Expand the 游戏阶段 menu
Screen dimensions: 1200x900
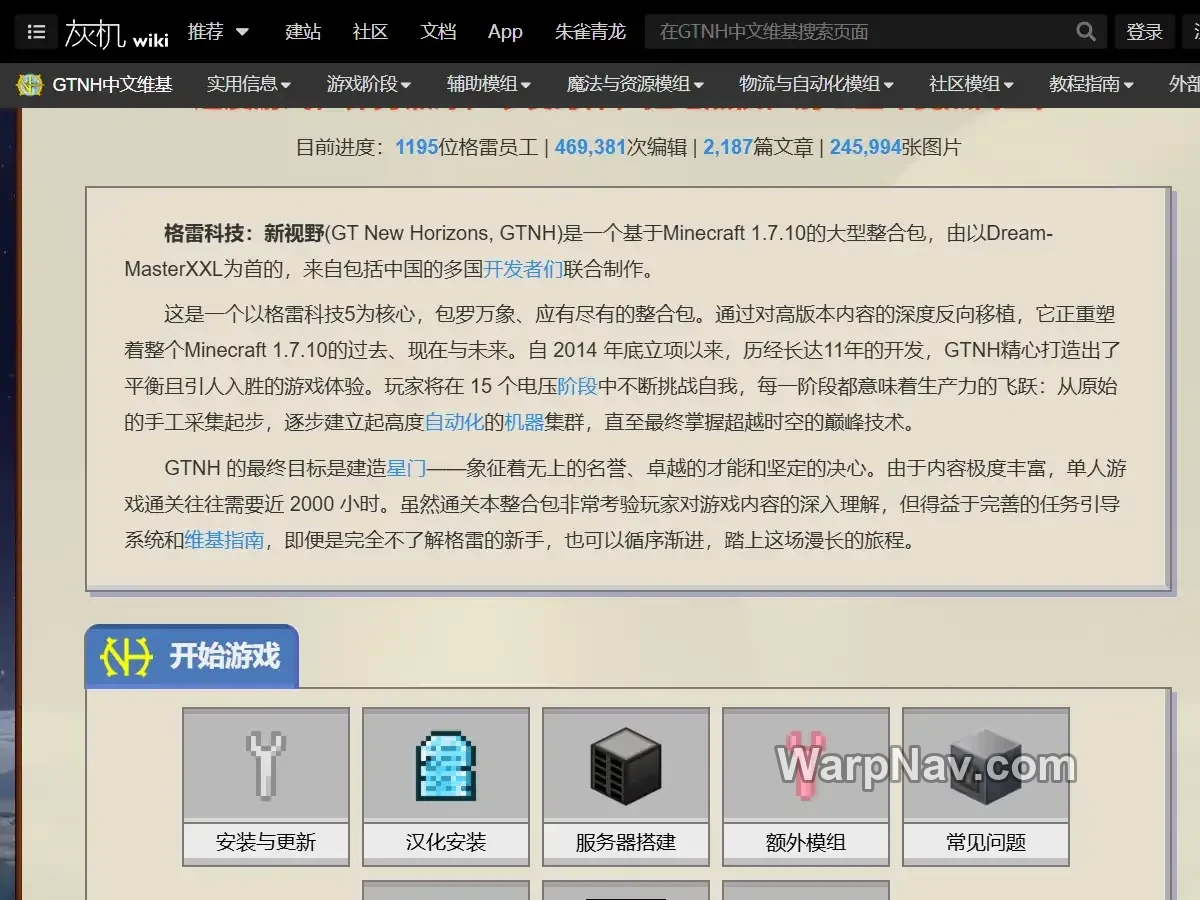[369, 85]
